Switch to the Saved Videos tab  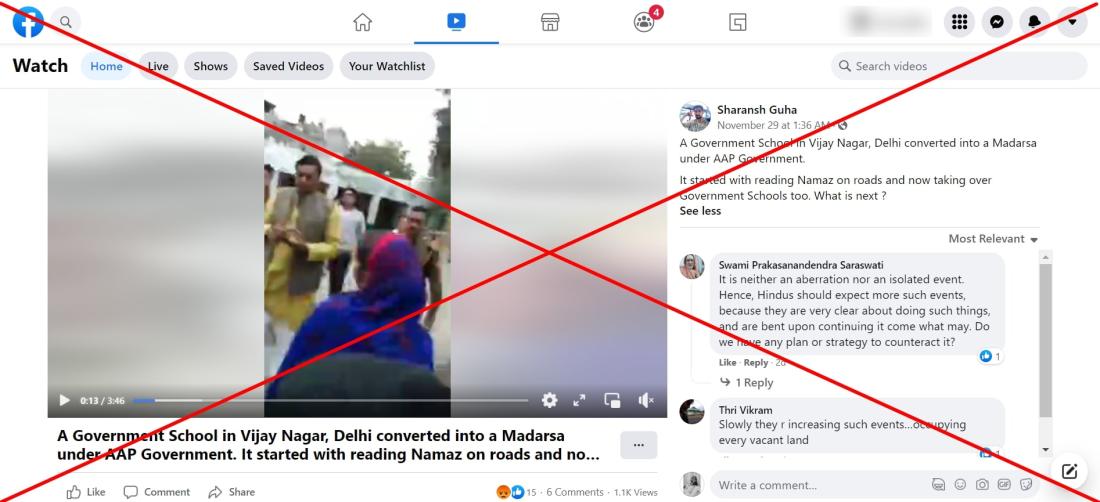(x=288, y=66)
